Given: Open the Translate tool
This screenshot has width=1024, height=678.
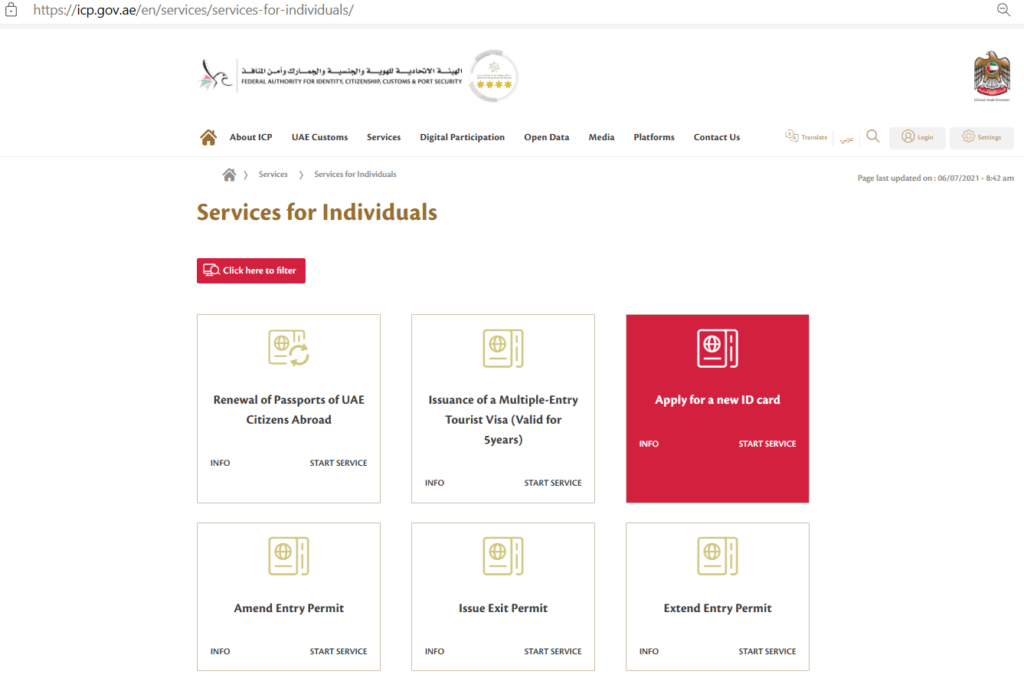Looking at the screenshot, I should tap(806, 137).
